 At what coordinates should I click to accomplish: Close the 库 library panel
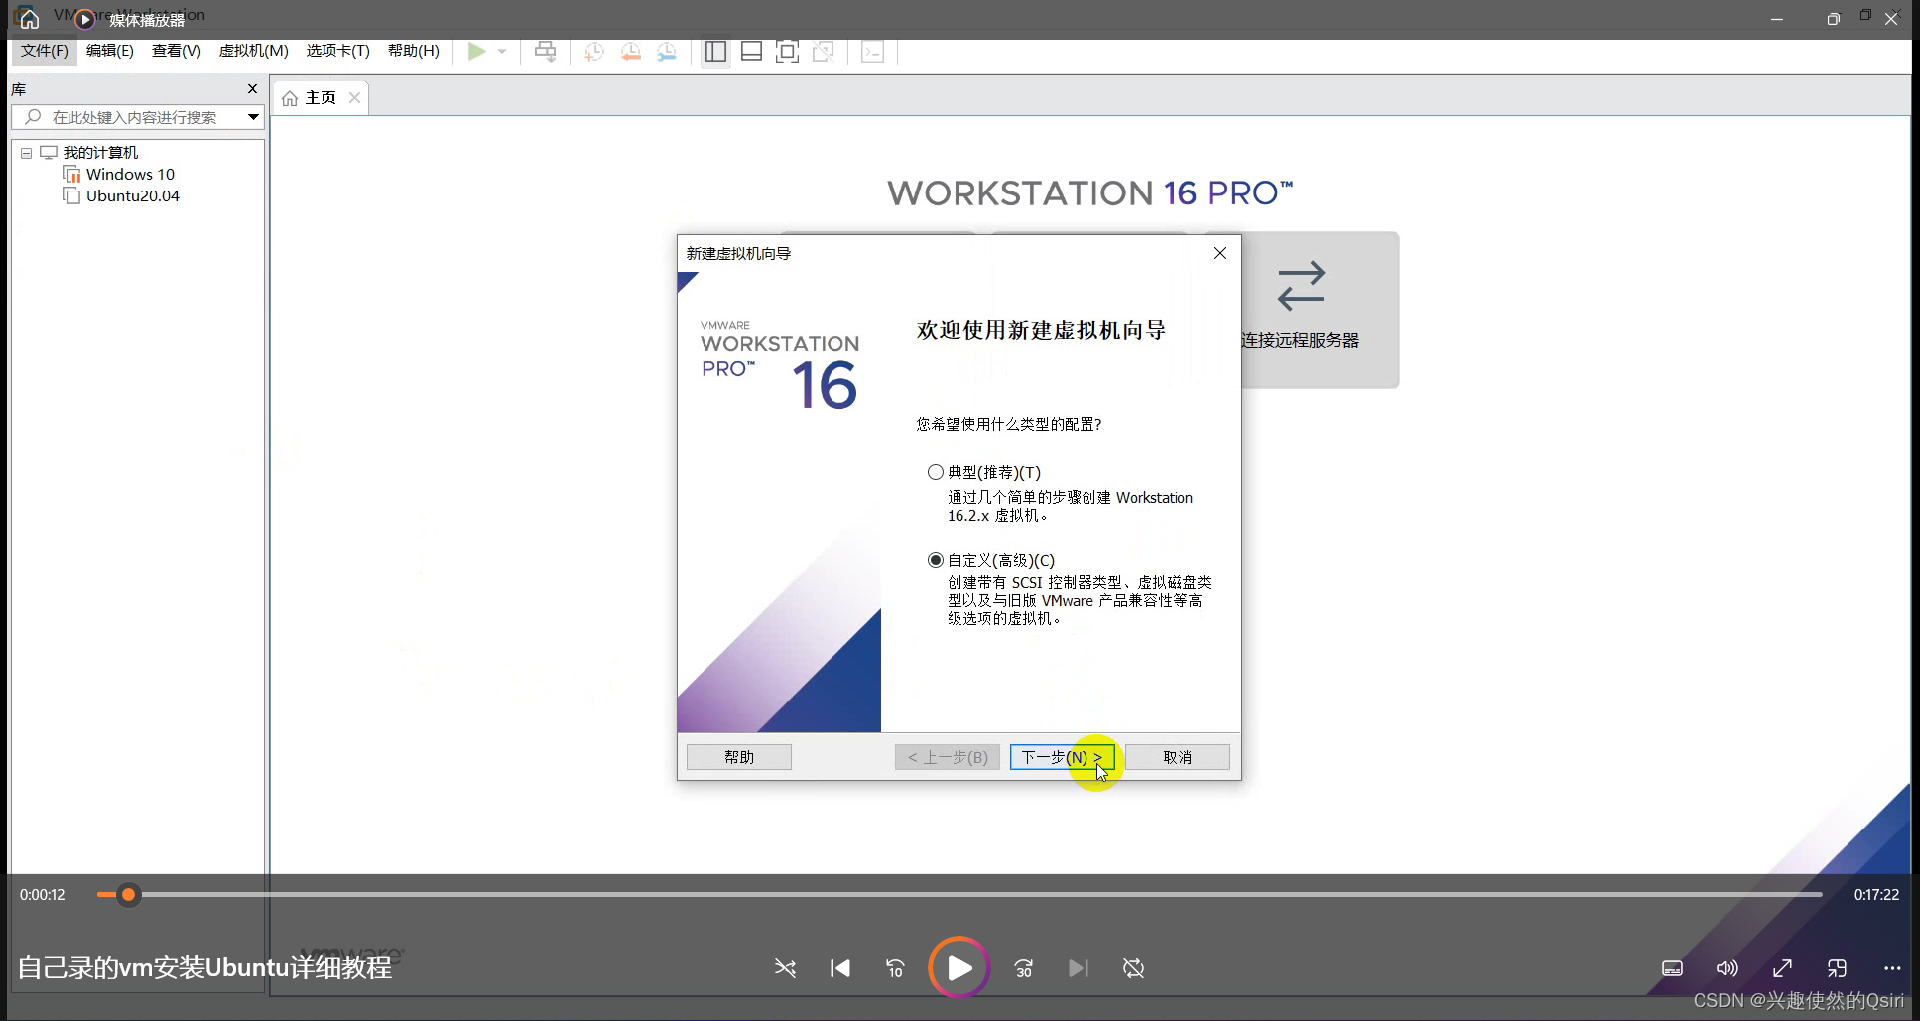(252, 89)
